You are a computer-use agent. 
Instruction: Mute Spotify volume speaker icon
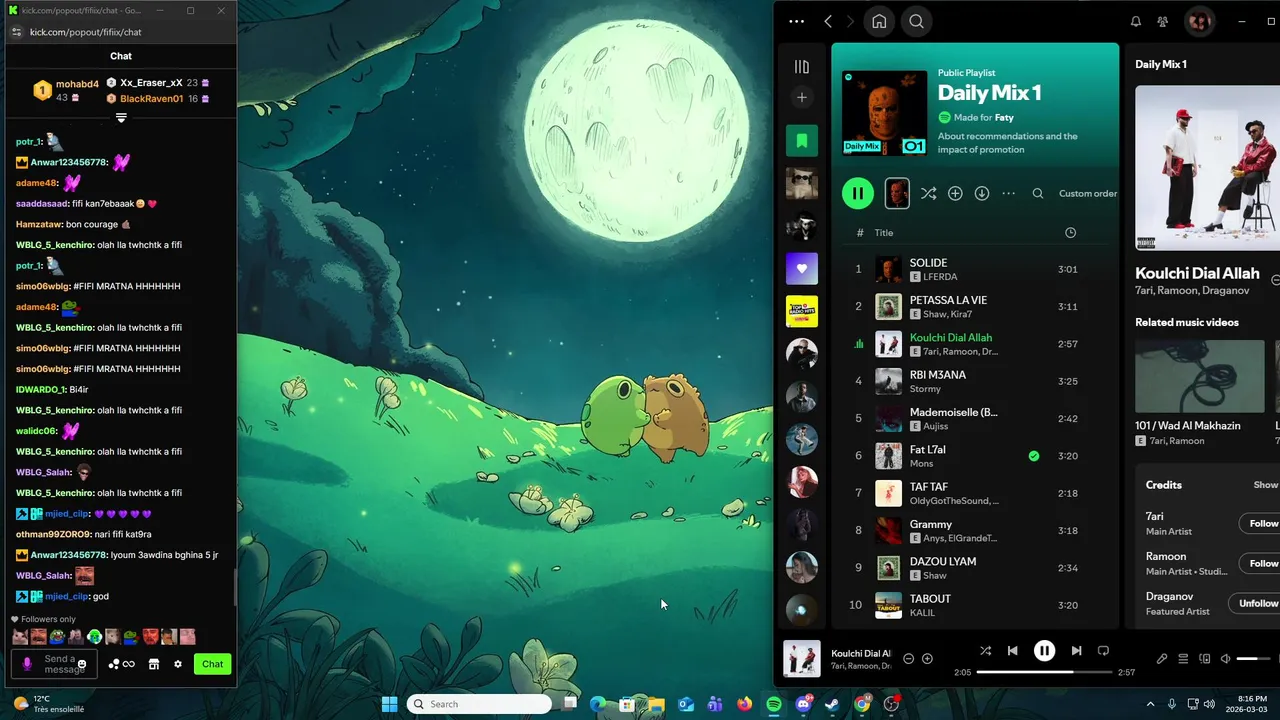coord(1225,658)
